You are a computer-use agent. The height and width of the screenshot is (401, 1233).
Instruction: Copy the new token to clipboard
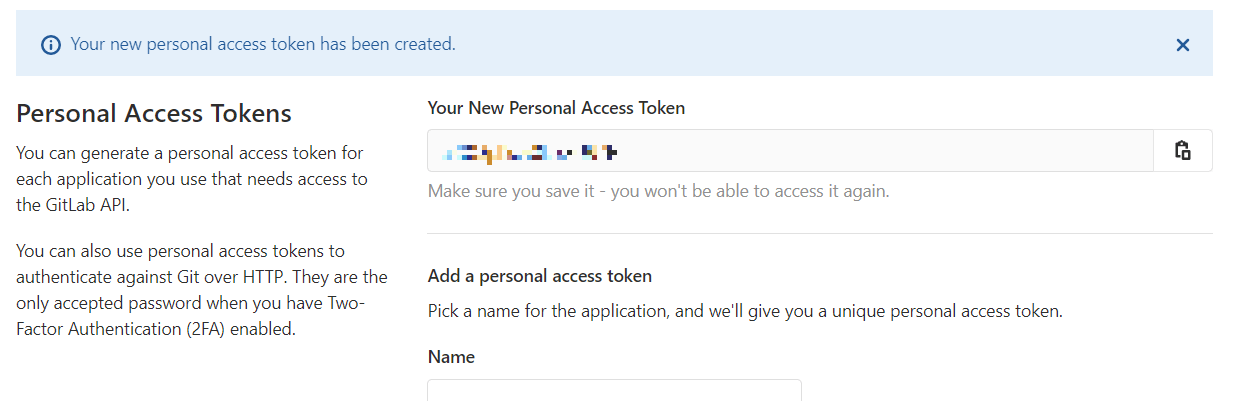click(x=1183, y=150)
